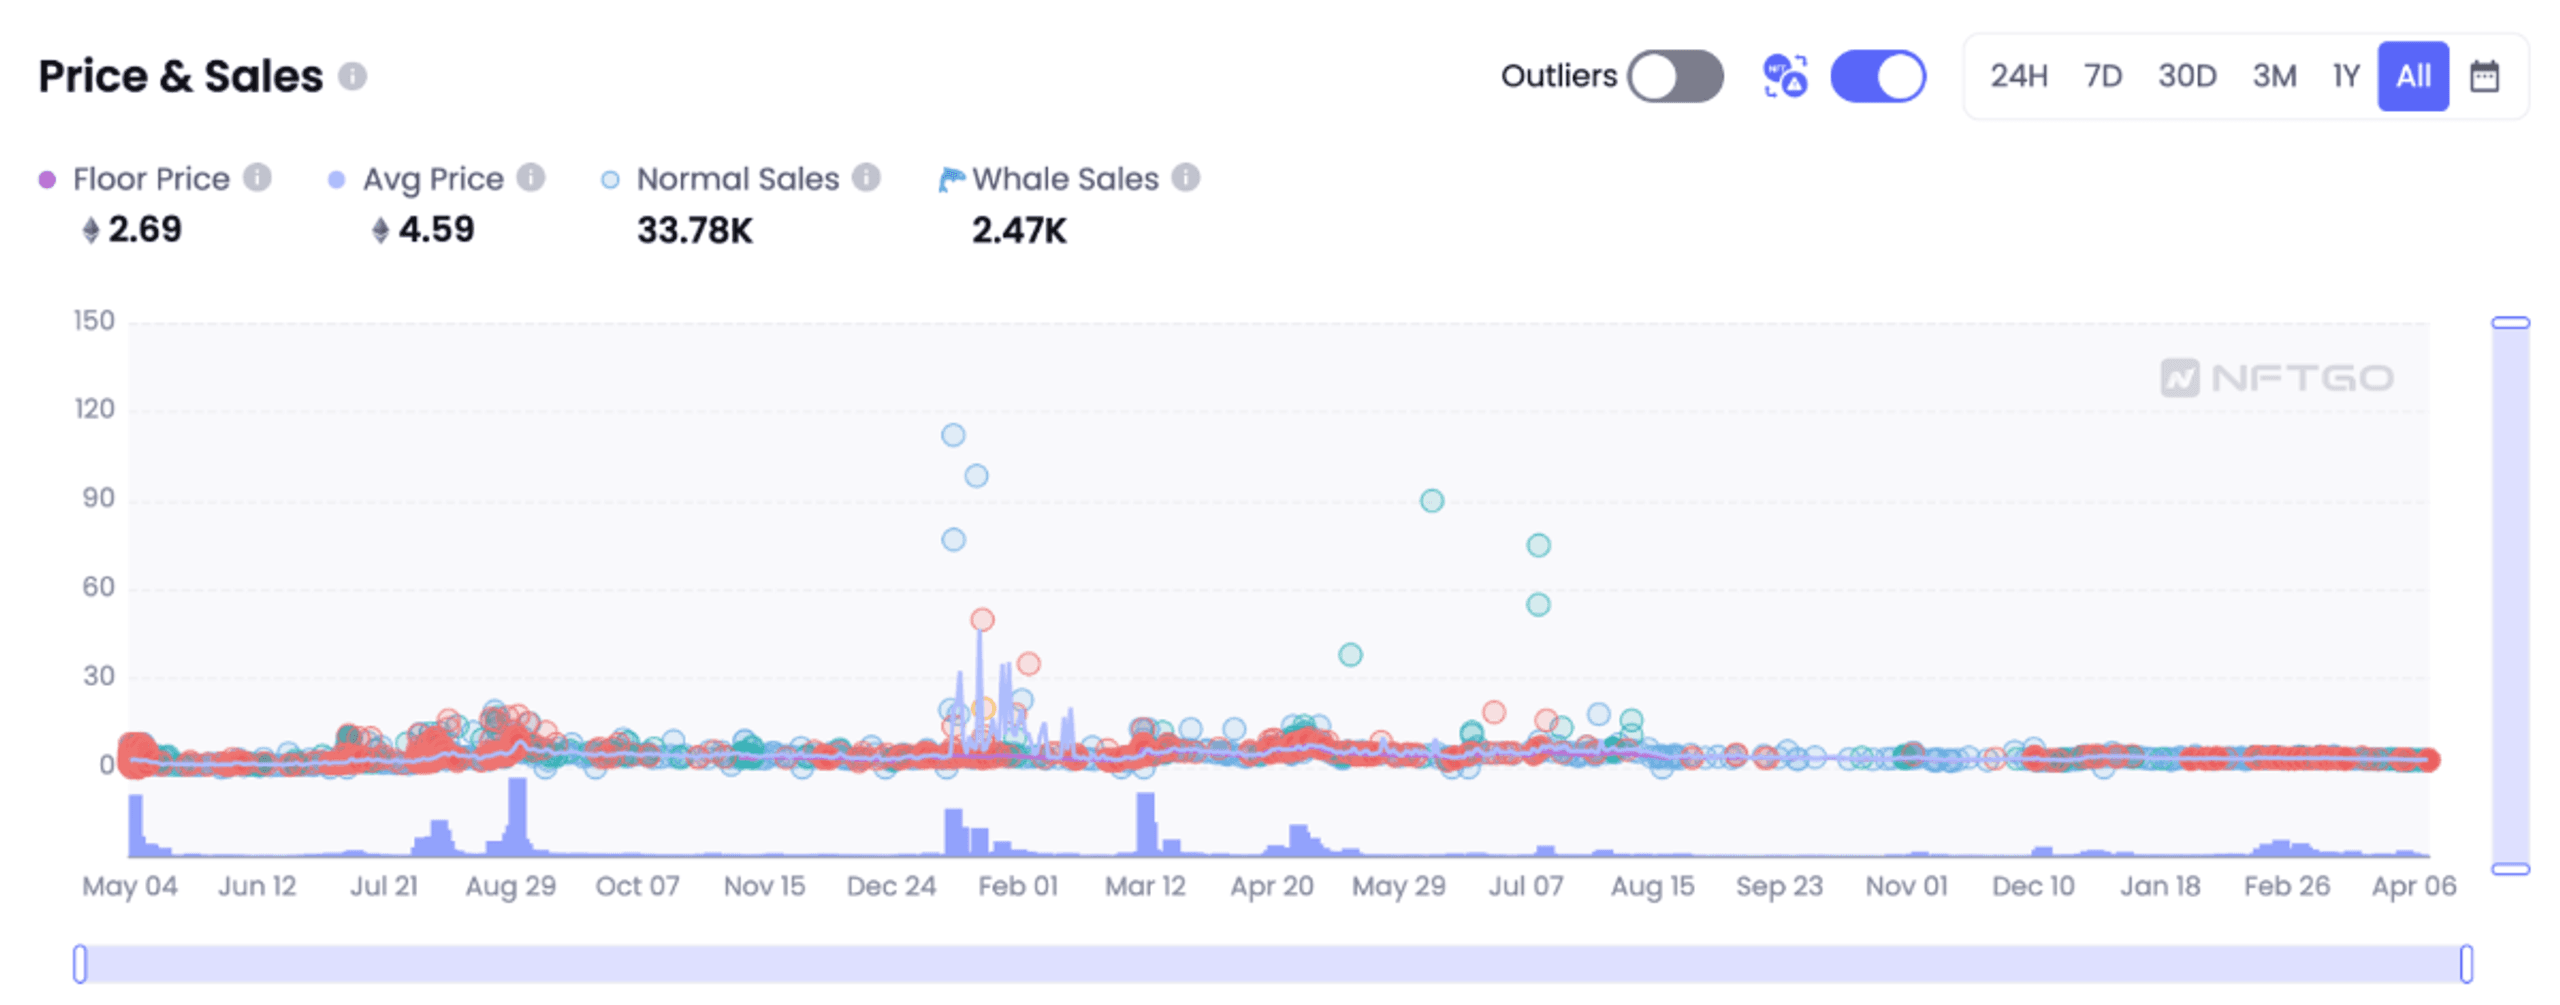The width and height of the screenshot is (2560, 1005).
Task: Click the info icon beside Price & Sales title
Action: 352,77
